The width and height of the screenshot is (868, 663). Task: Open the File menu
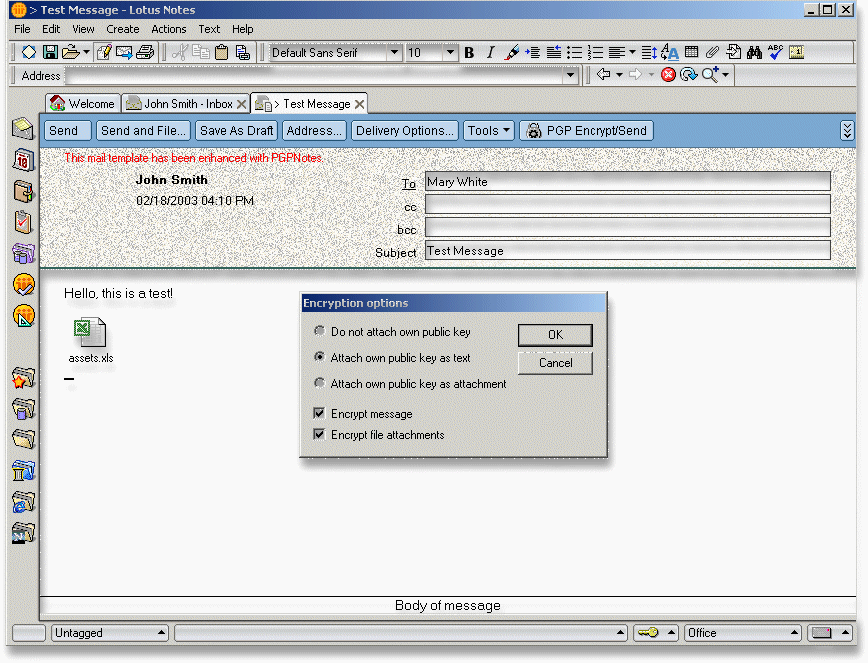pyautogui.click(x=22, y=29)
